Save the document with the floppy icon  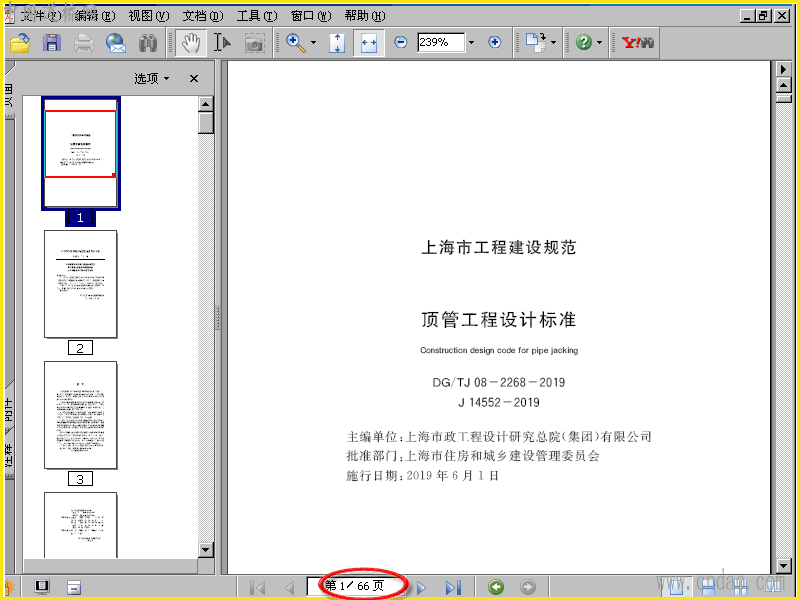point(52,43)
